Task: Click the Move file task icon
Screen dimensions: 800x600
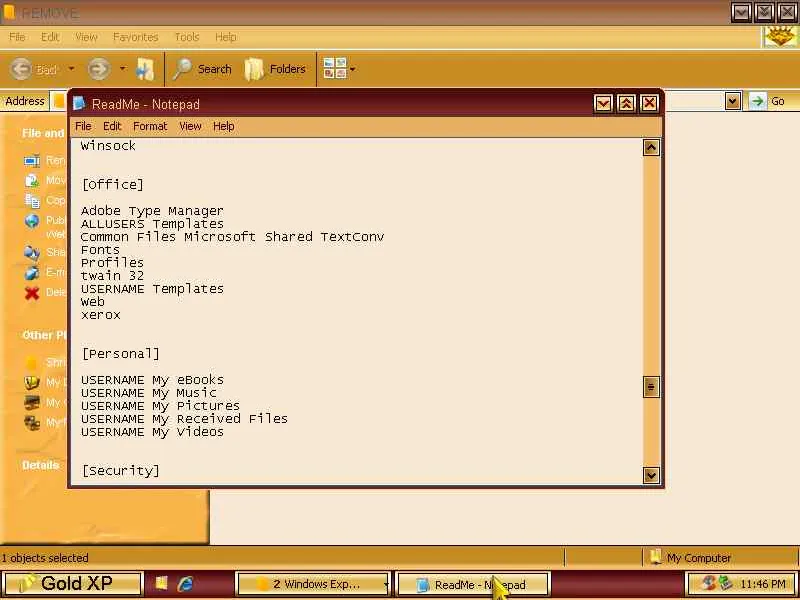Action: click(x=32, y=181)
